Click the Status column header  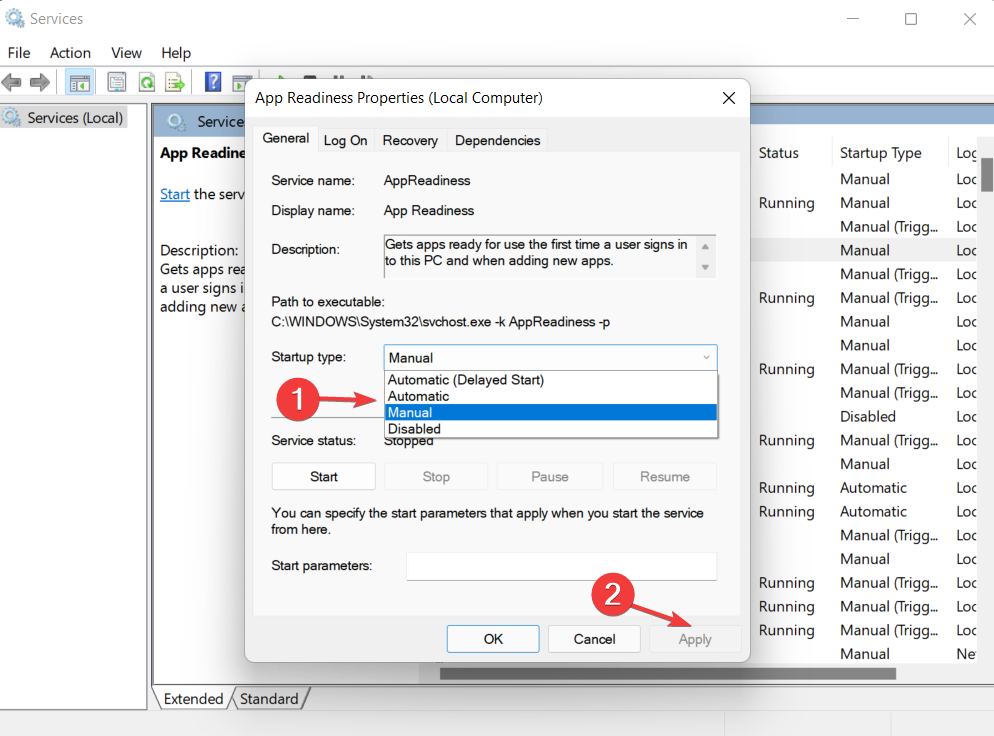[x=778, y=153]
